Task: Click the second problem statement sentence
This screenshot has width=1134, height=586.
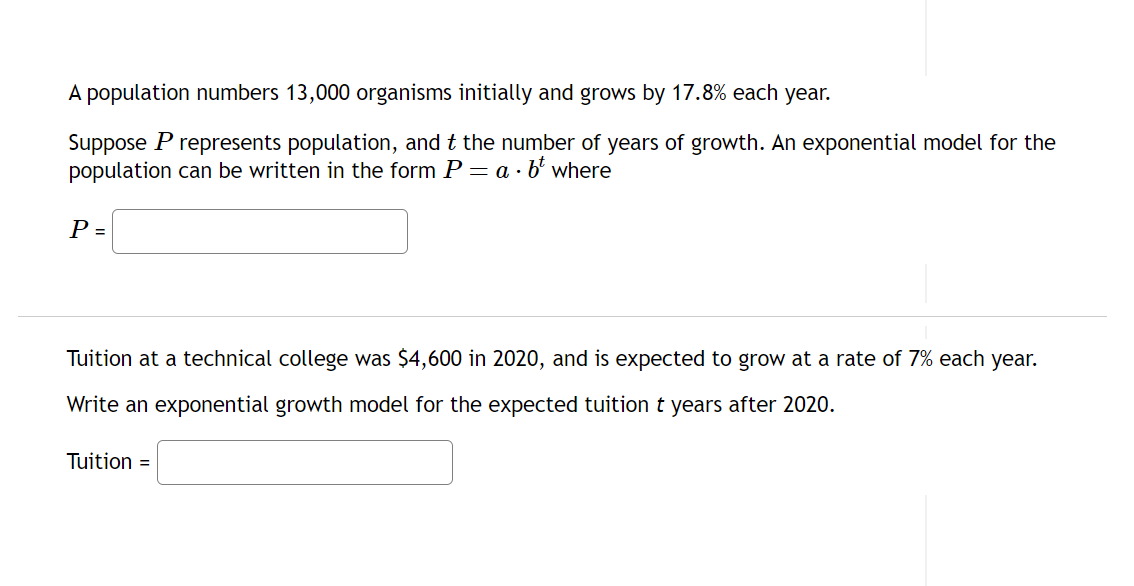Action: click(x=550, y=358)
